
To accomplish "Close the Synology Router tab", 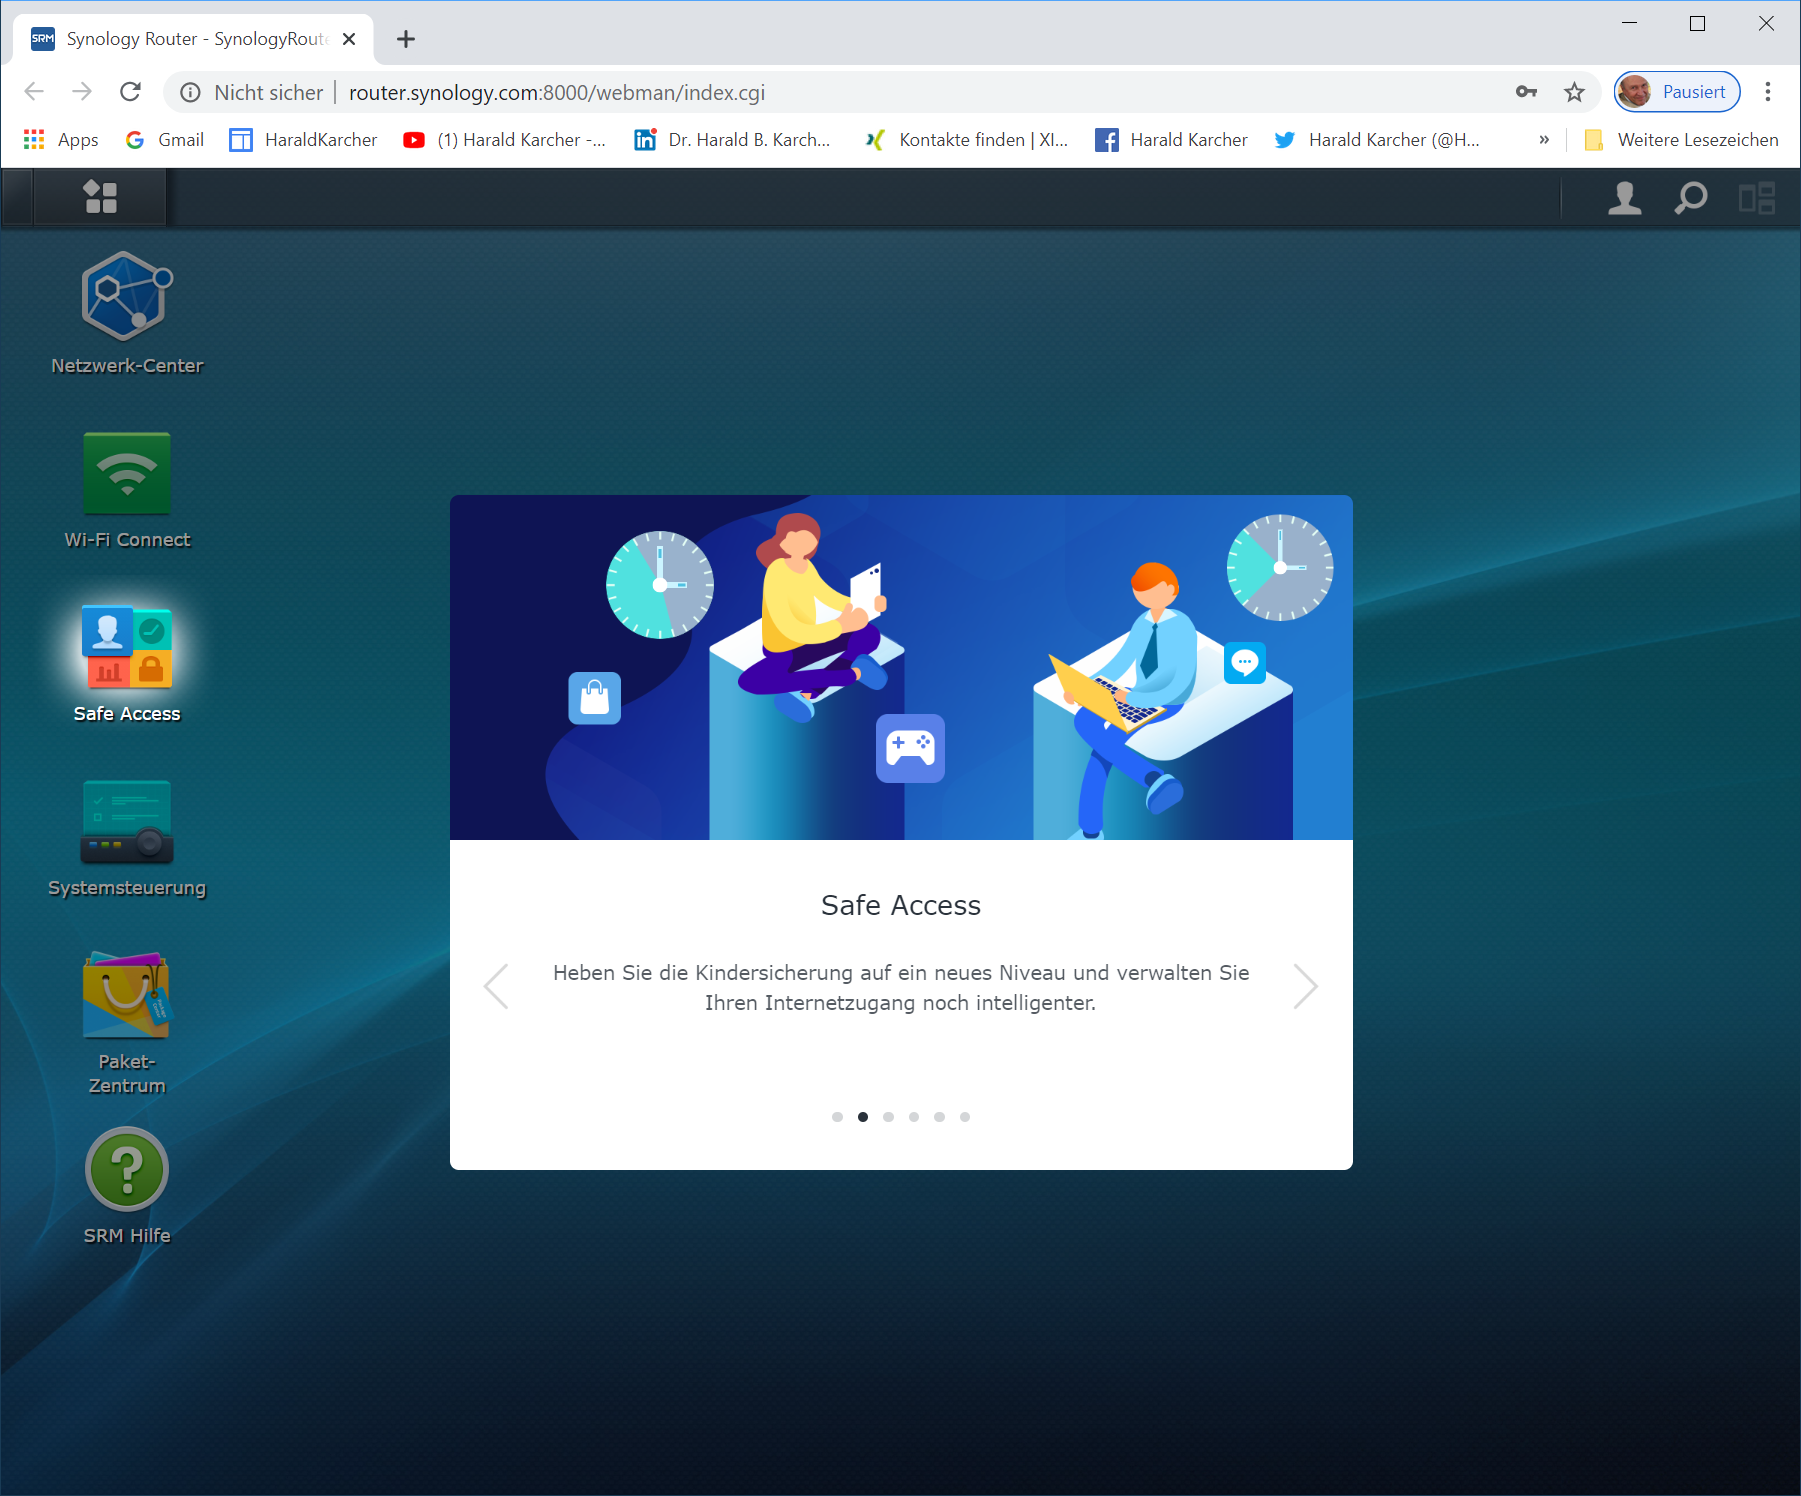I will coord(349,39).
